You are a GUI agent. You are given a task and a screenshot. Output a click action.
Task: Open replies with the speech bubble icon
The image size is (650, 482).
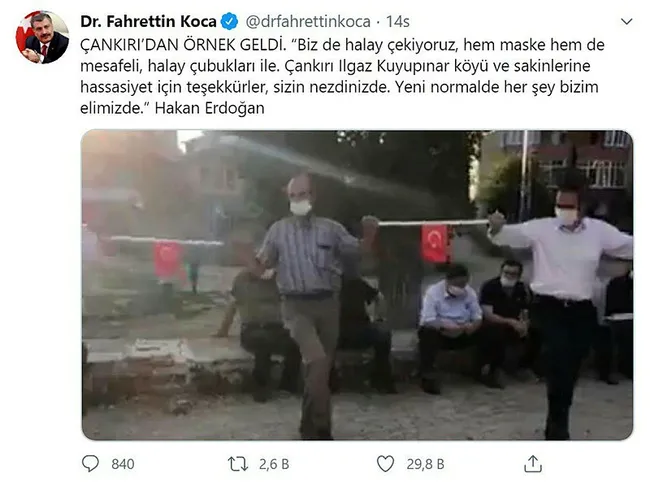[90, 464]
